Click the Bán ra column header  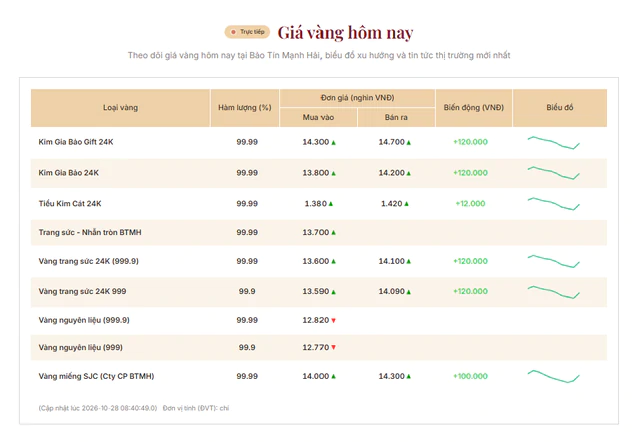click(x=396, y=118)
